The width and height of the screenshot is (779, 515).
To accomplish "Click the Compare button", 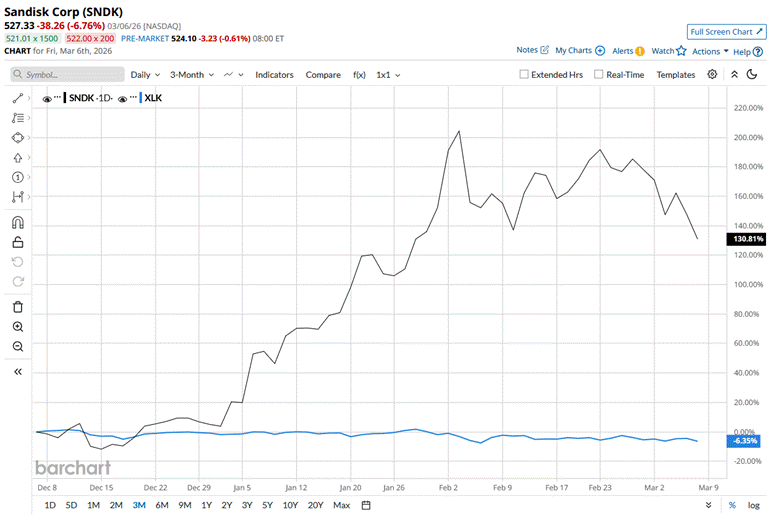I will coord(323,74).
